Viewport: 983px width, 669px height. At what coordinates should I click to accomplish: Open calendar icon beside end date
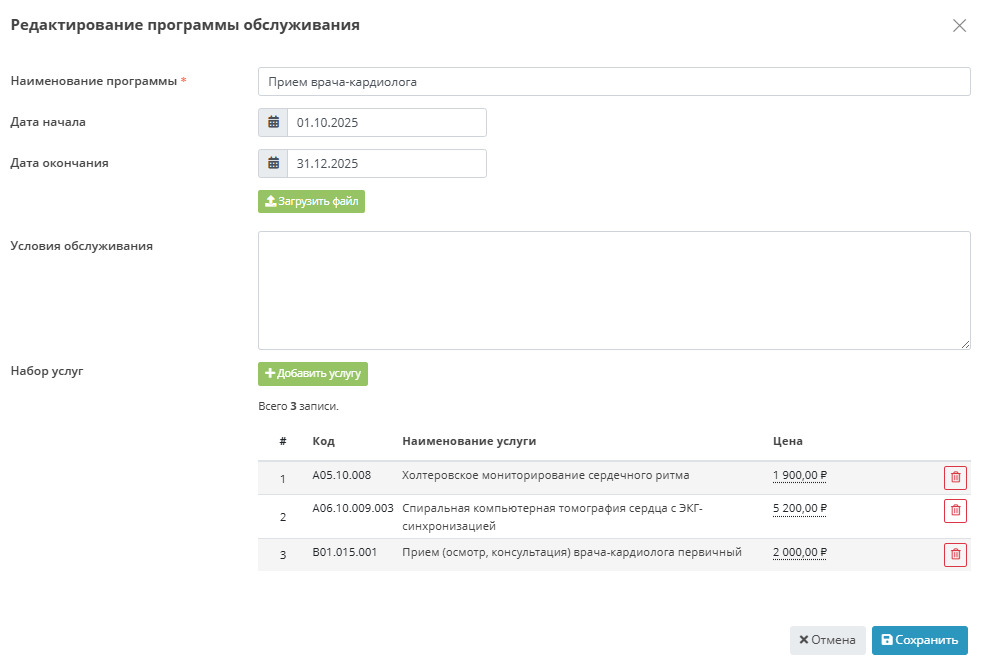(273, 164)
